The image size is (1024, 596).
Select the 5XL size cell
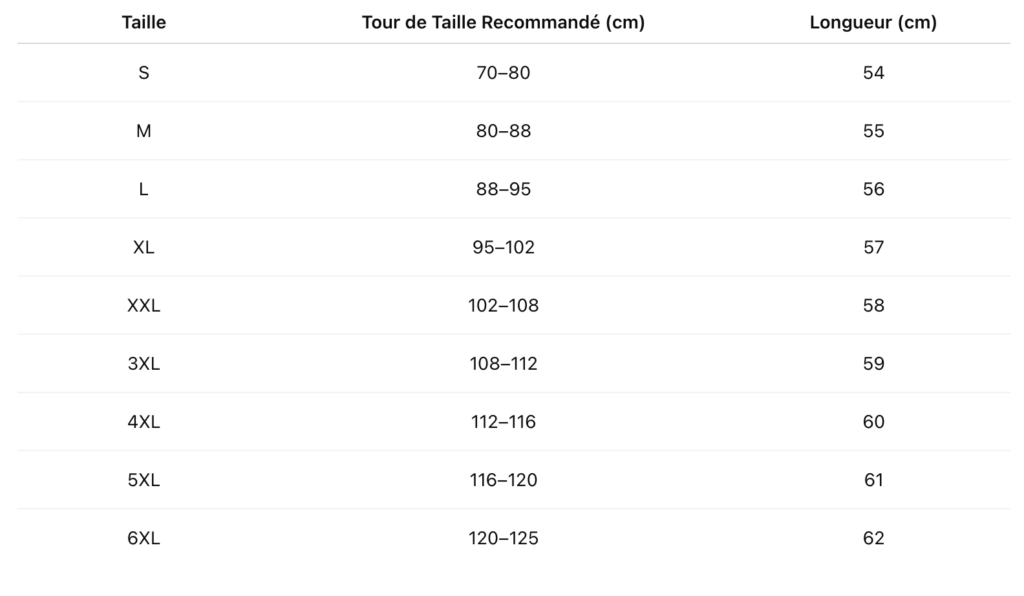[144, 480]
